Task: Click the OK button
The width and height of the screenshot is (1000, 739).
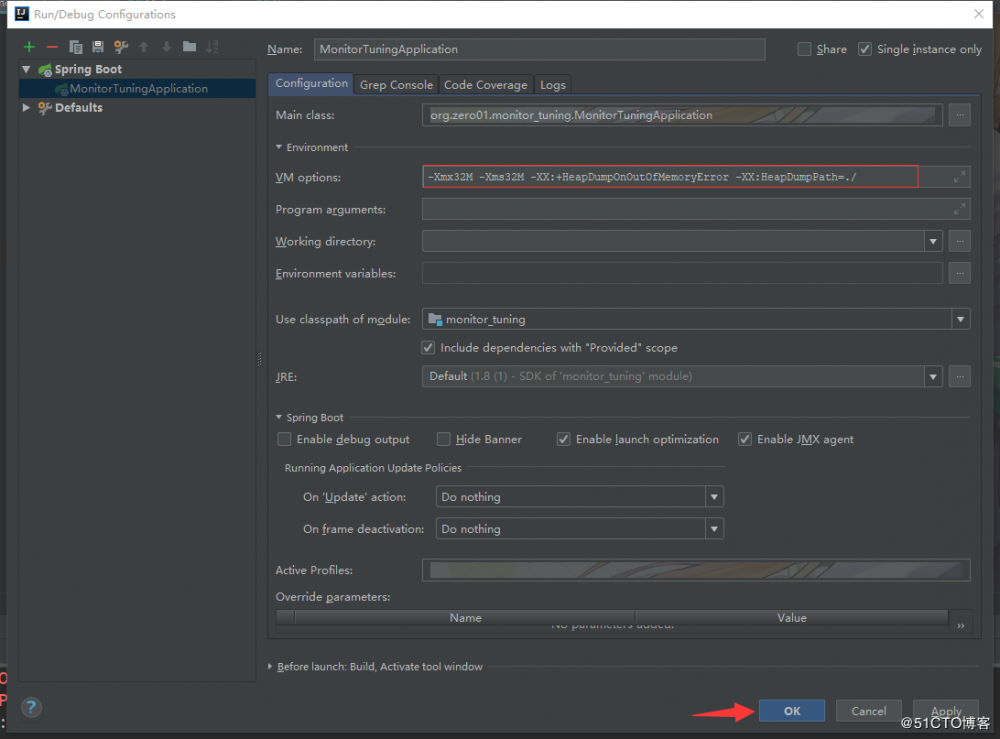Action: click(x=791, y=711)
